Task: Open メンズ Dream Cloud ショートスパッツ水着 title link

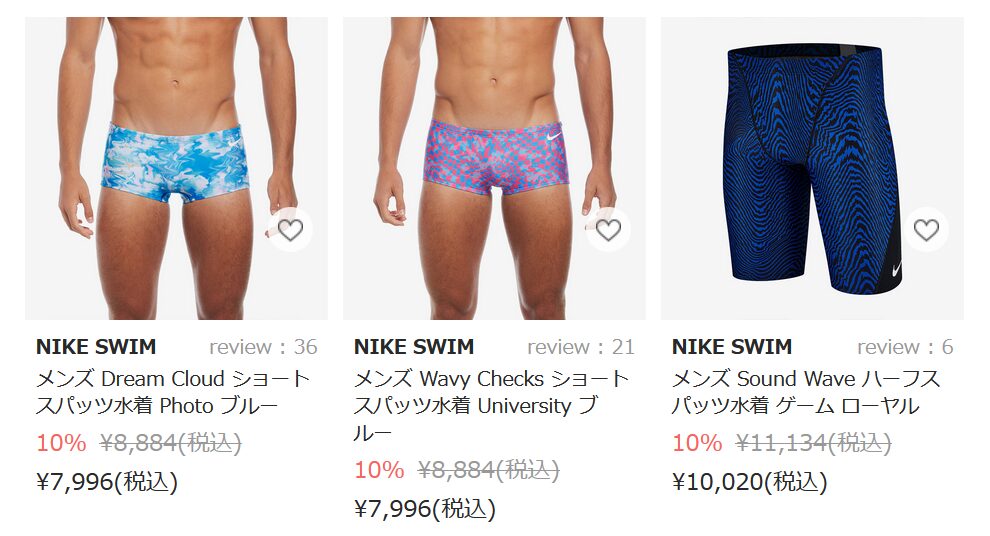Action: coord(174,392)
